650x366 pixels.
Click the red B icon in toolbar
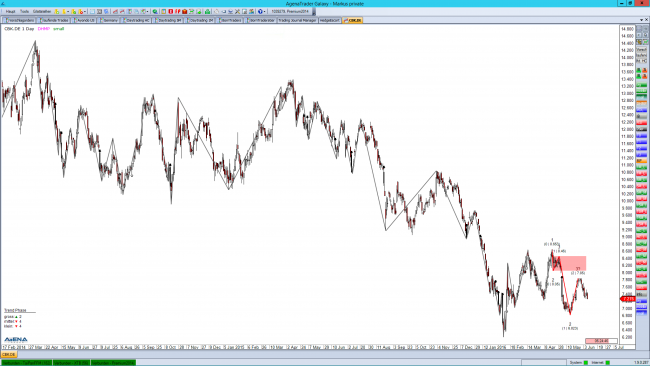[x=170, y=11]
